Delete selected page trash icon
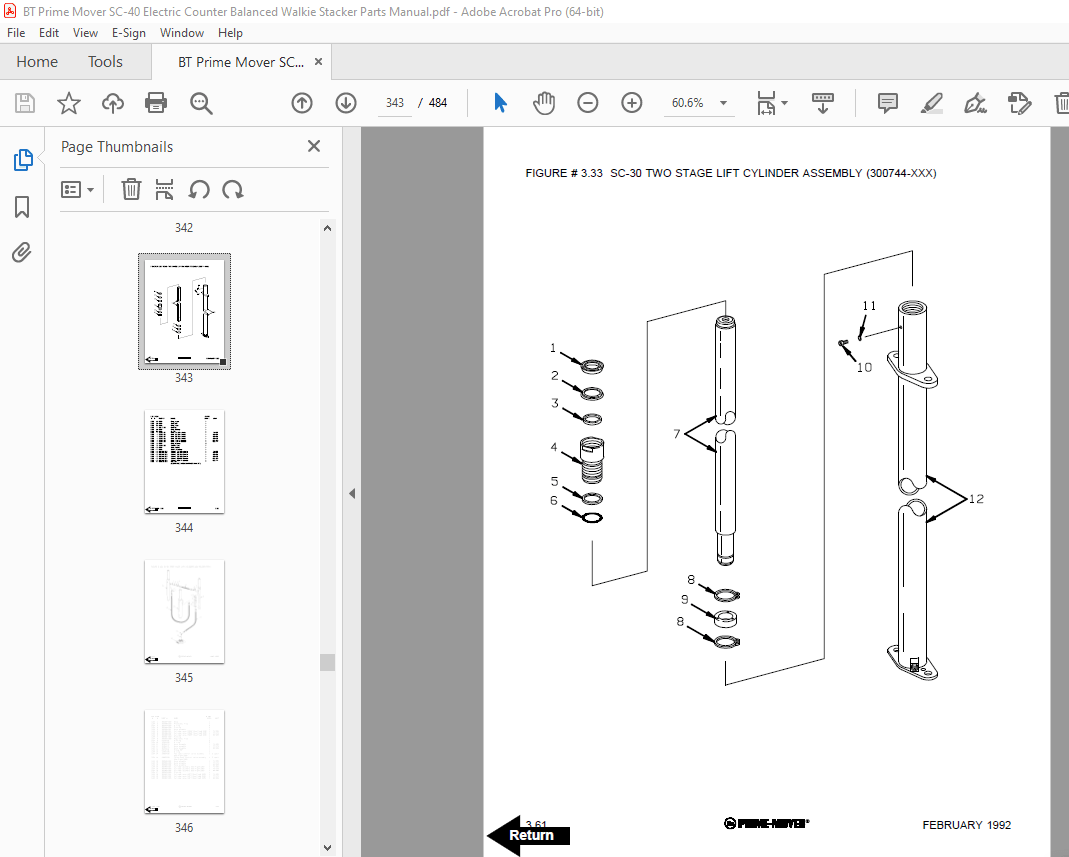This screenshot has width=1069, height=857. (131, 189)
